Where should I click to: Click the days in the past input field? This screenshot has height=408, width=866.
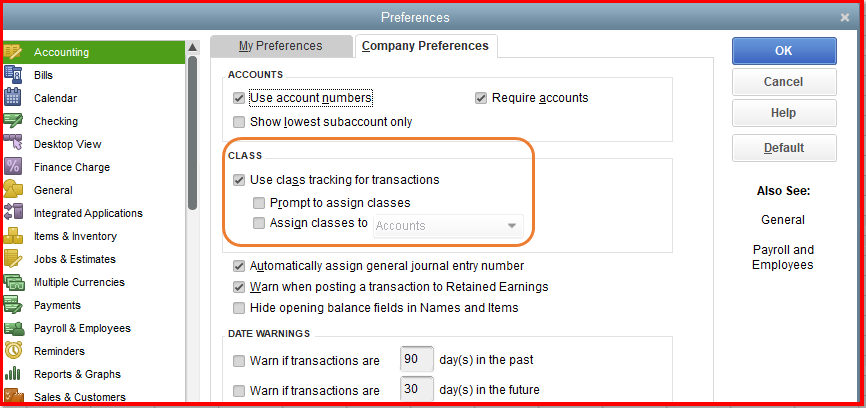pyautogui.click(x=416, y=360)
